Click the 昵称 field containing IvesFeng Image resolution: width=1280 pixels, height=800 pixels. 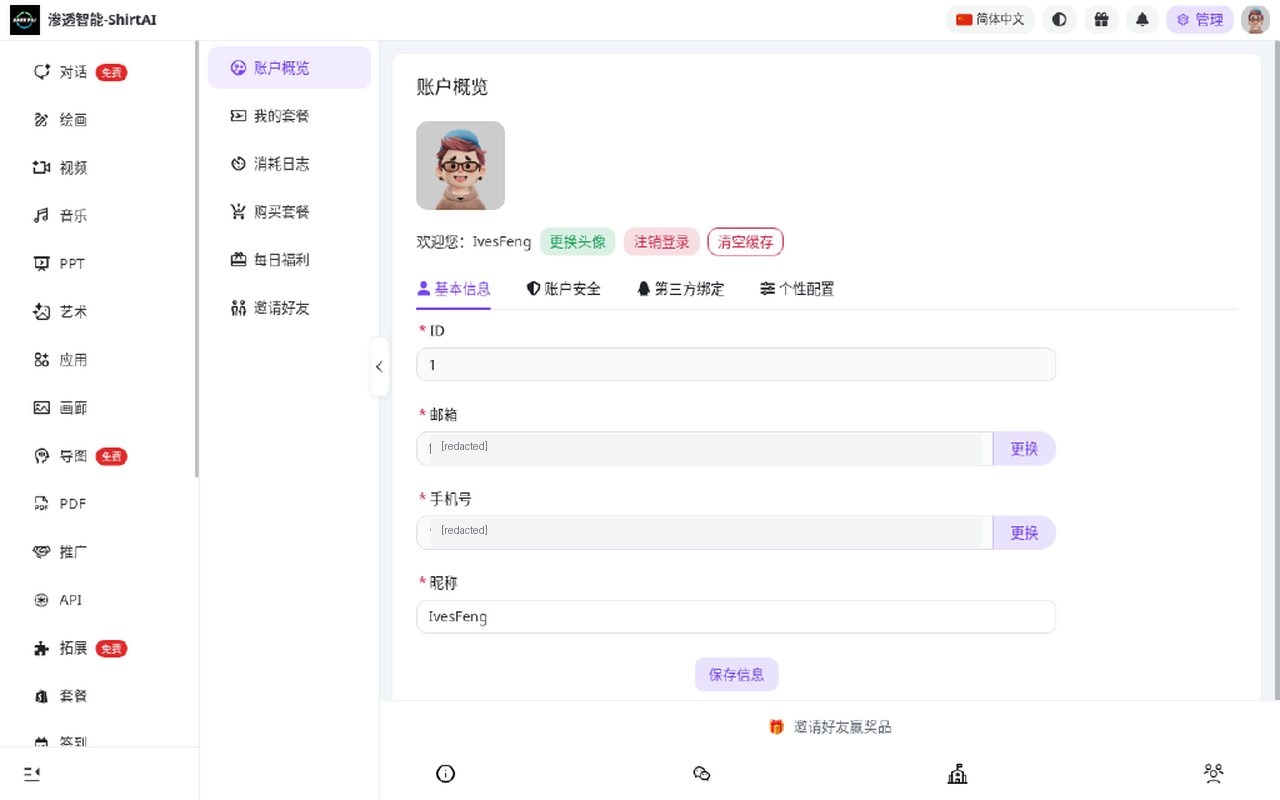click(x=736, y=617)
